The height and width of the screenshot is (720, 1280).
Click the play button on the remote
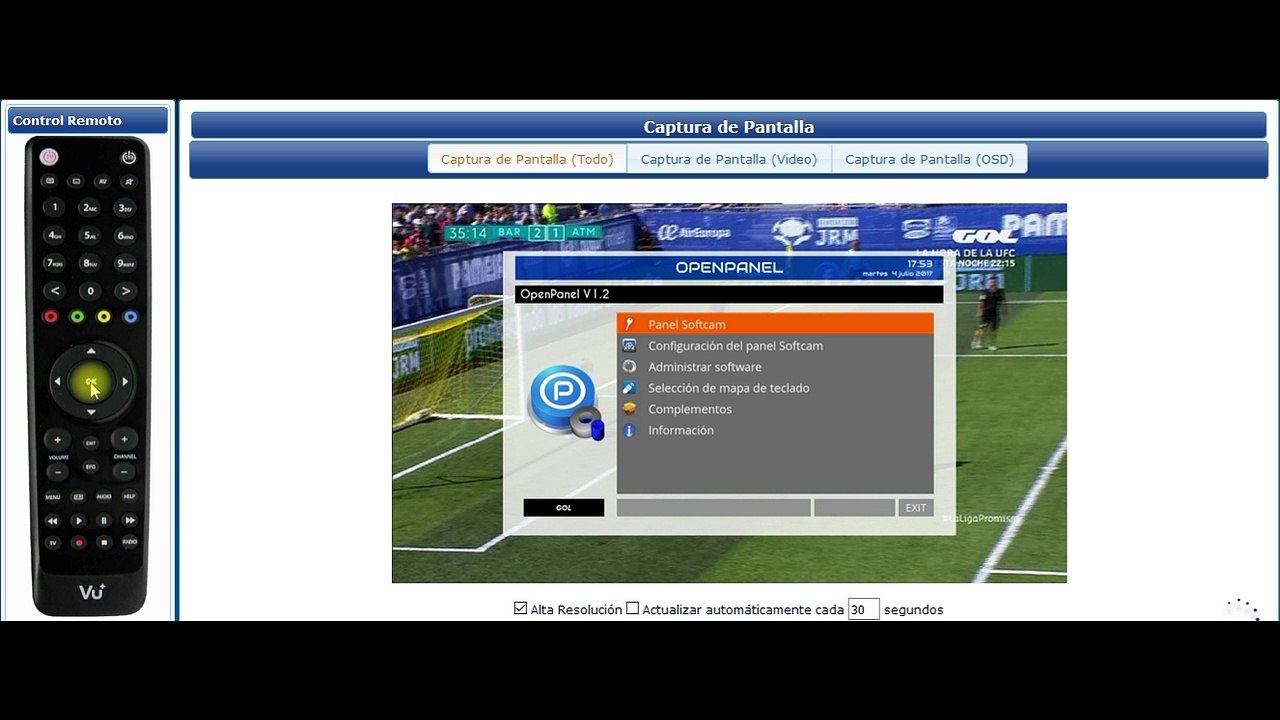point(78,521)
